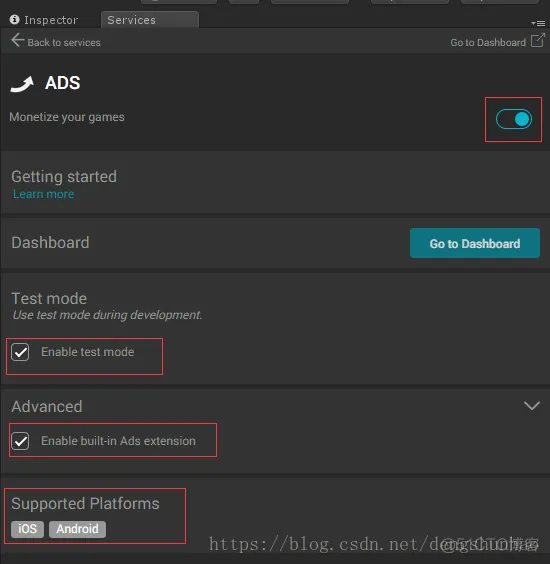The image size is (550, 564).
Task: Click the ADS arrow logo icon
Action: coord(22,84)
